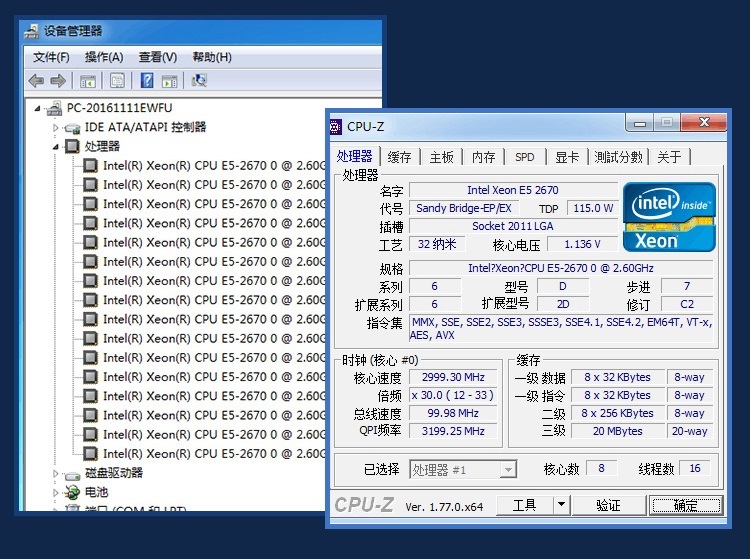Open the 处理器 #1 selection dropdown
Image resolution: width=750 pixels, height=559 pixels.
[508, 470]
